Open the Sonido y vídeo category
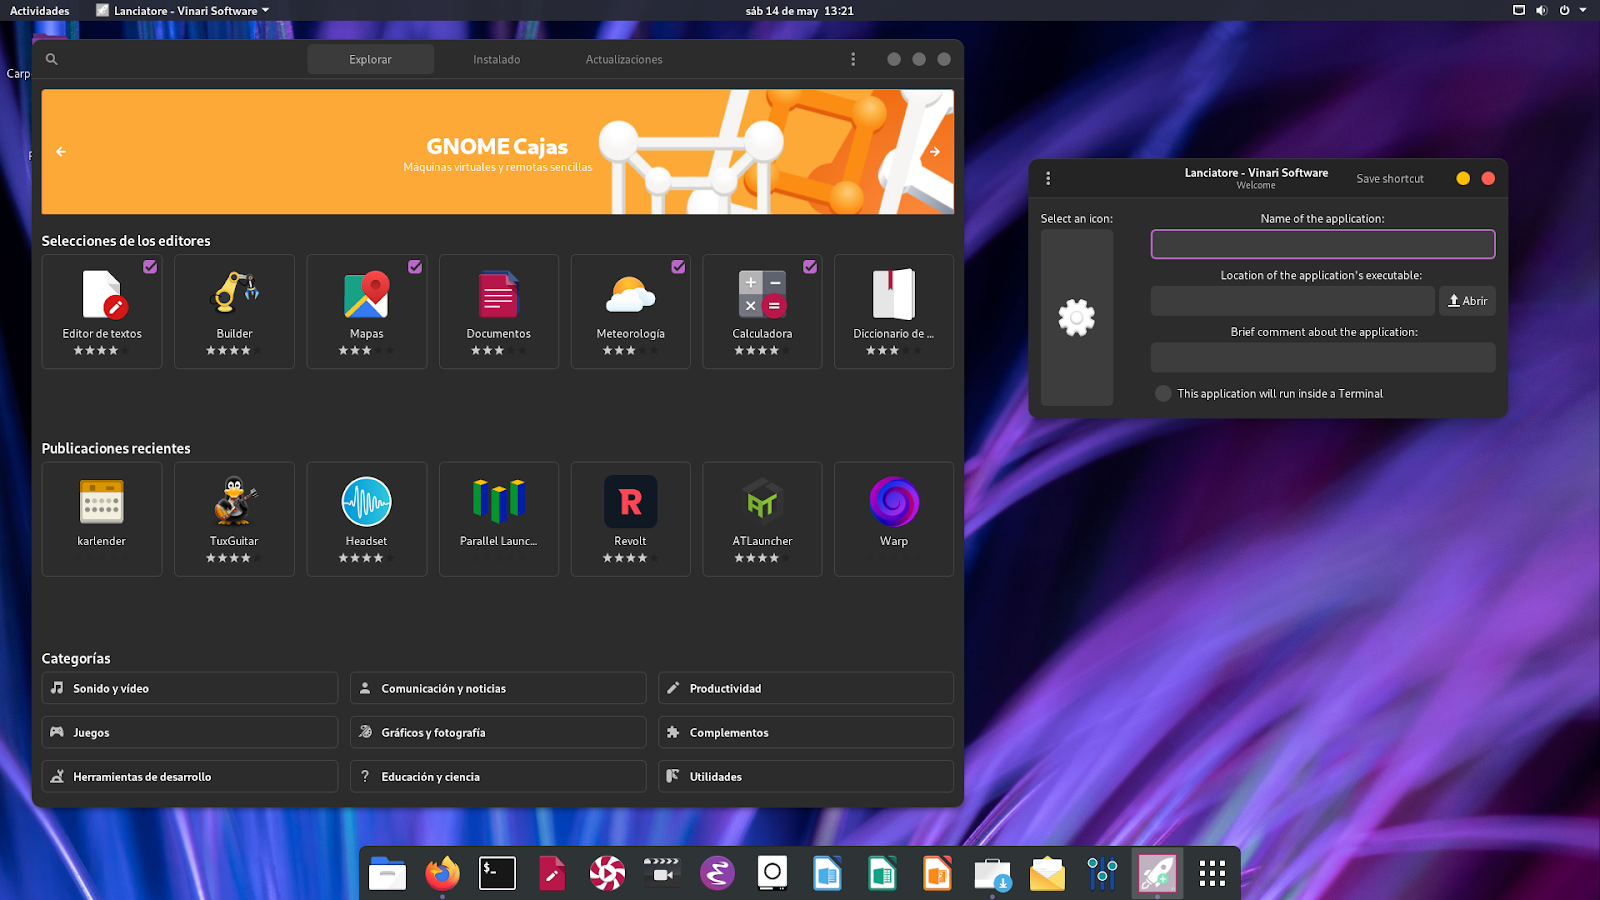The height and width of the screenshot is (900, 1600). tap(190, 688)
